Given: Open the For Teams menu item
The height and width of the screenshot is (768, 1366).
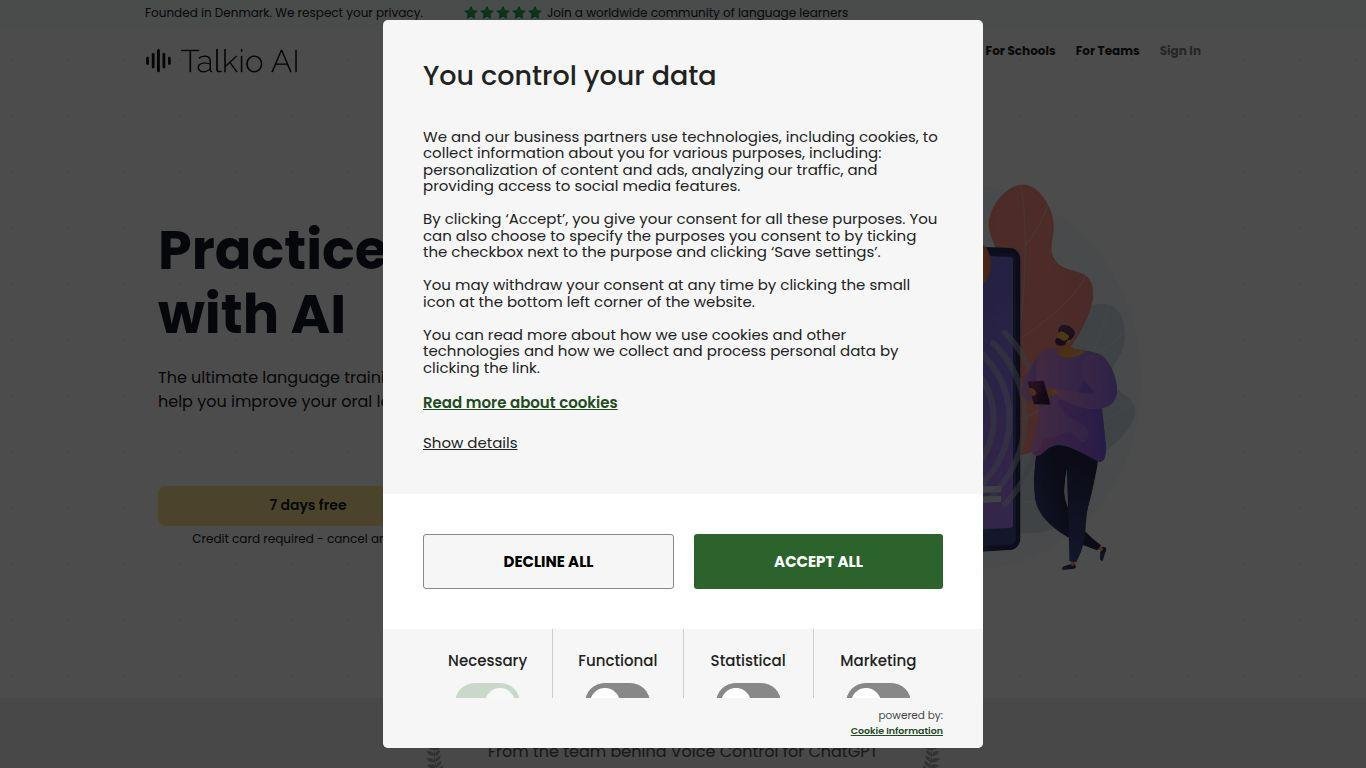Looking at the screenshot, I should coord(1107,51).
